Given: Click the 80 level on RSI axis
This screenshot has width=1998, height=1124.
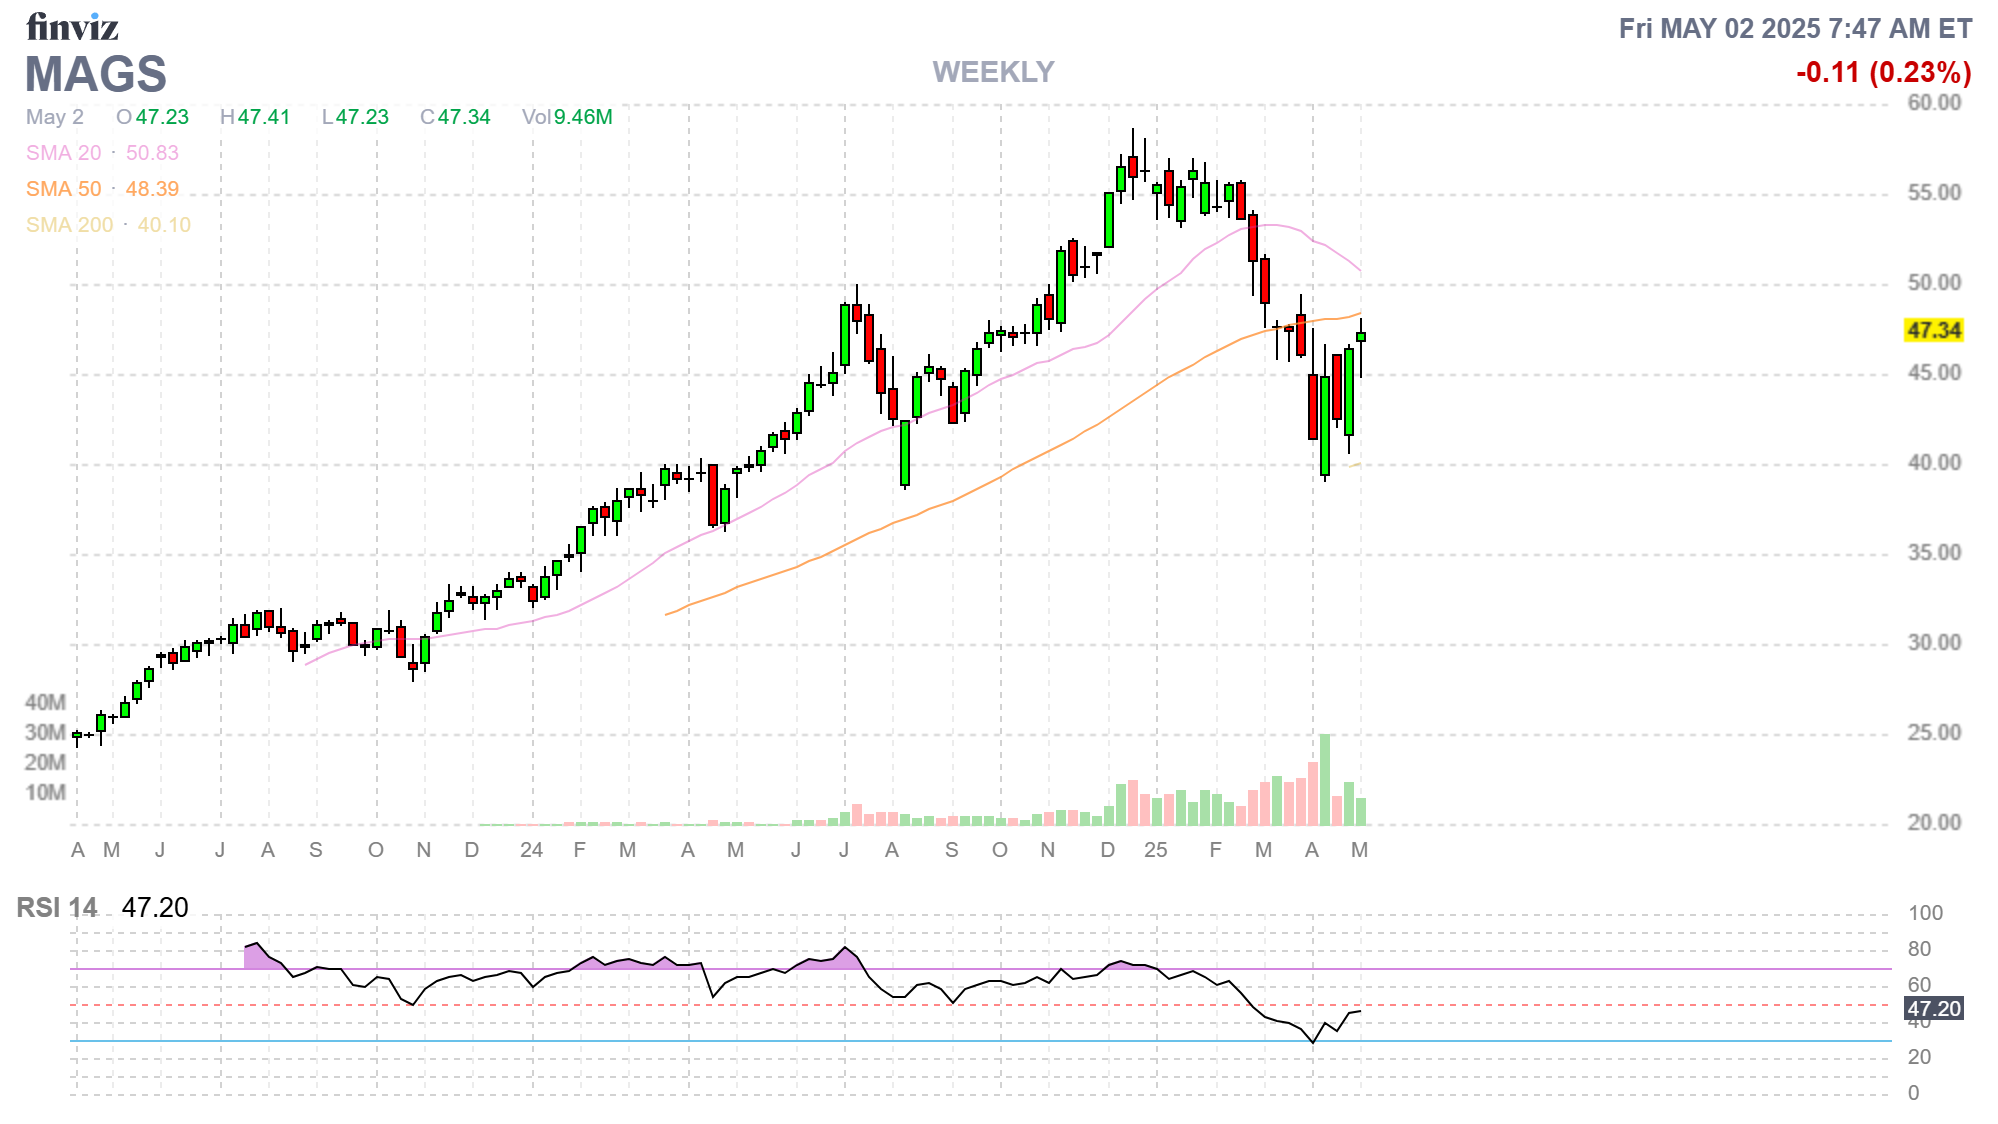Looking at the screenshot, I should (x=1919, y=949).
